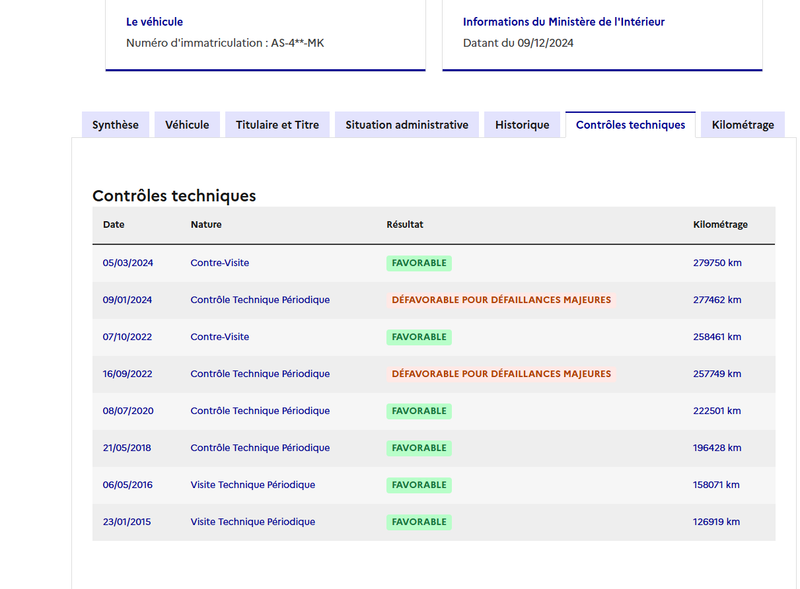The height and width of the screenshot is (589, 800).
Task: Click the FAVORABLE badge for 06/05/2016
Action: tap(419, 485)
